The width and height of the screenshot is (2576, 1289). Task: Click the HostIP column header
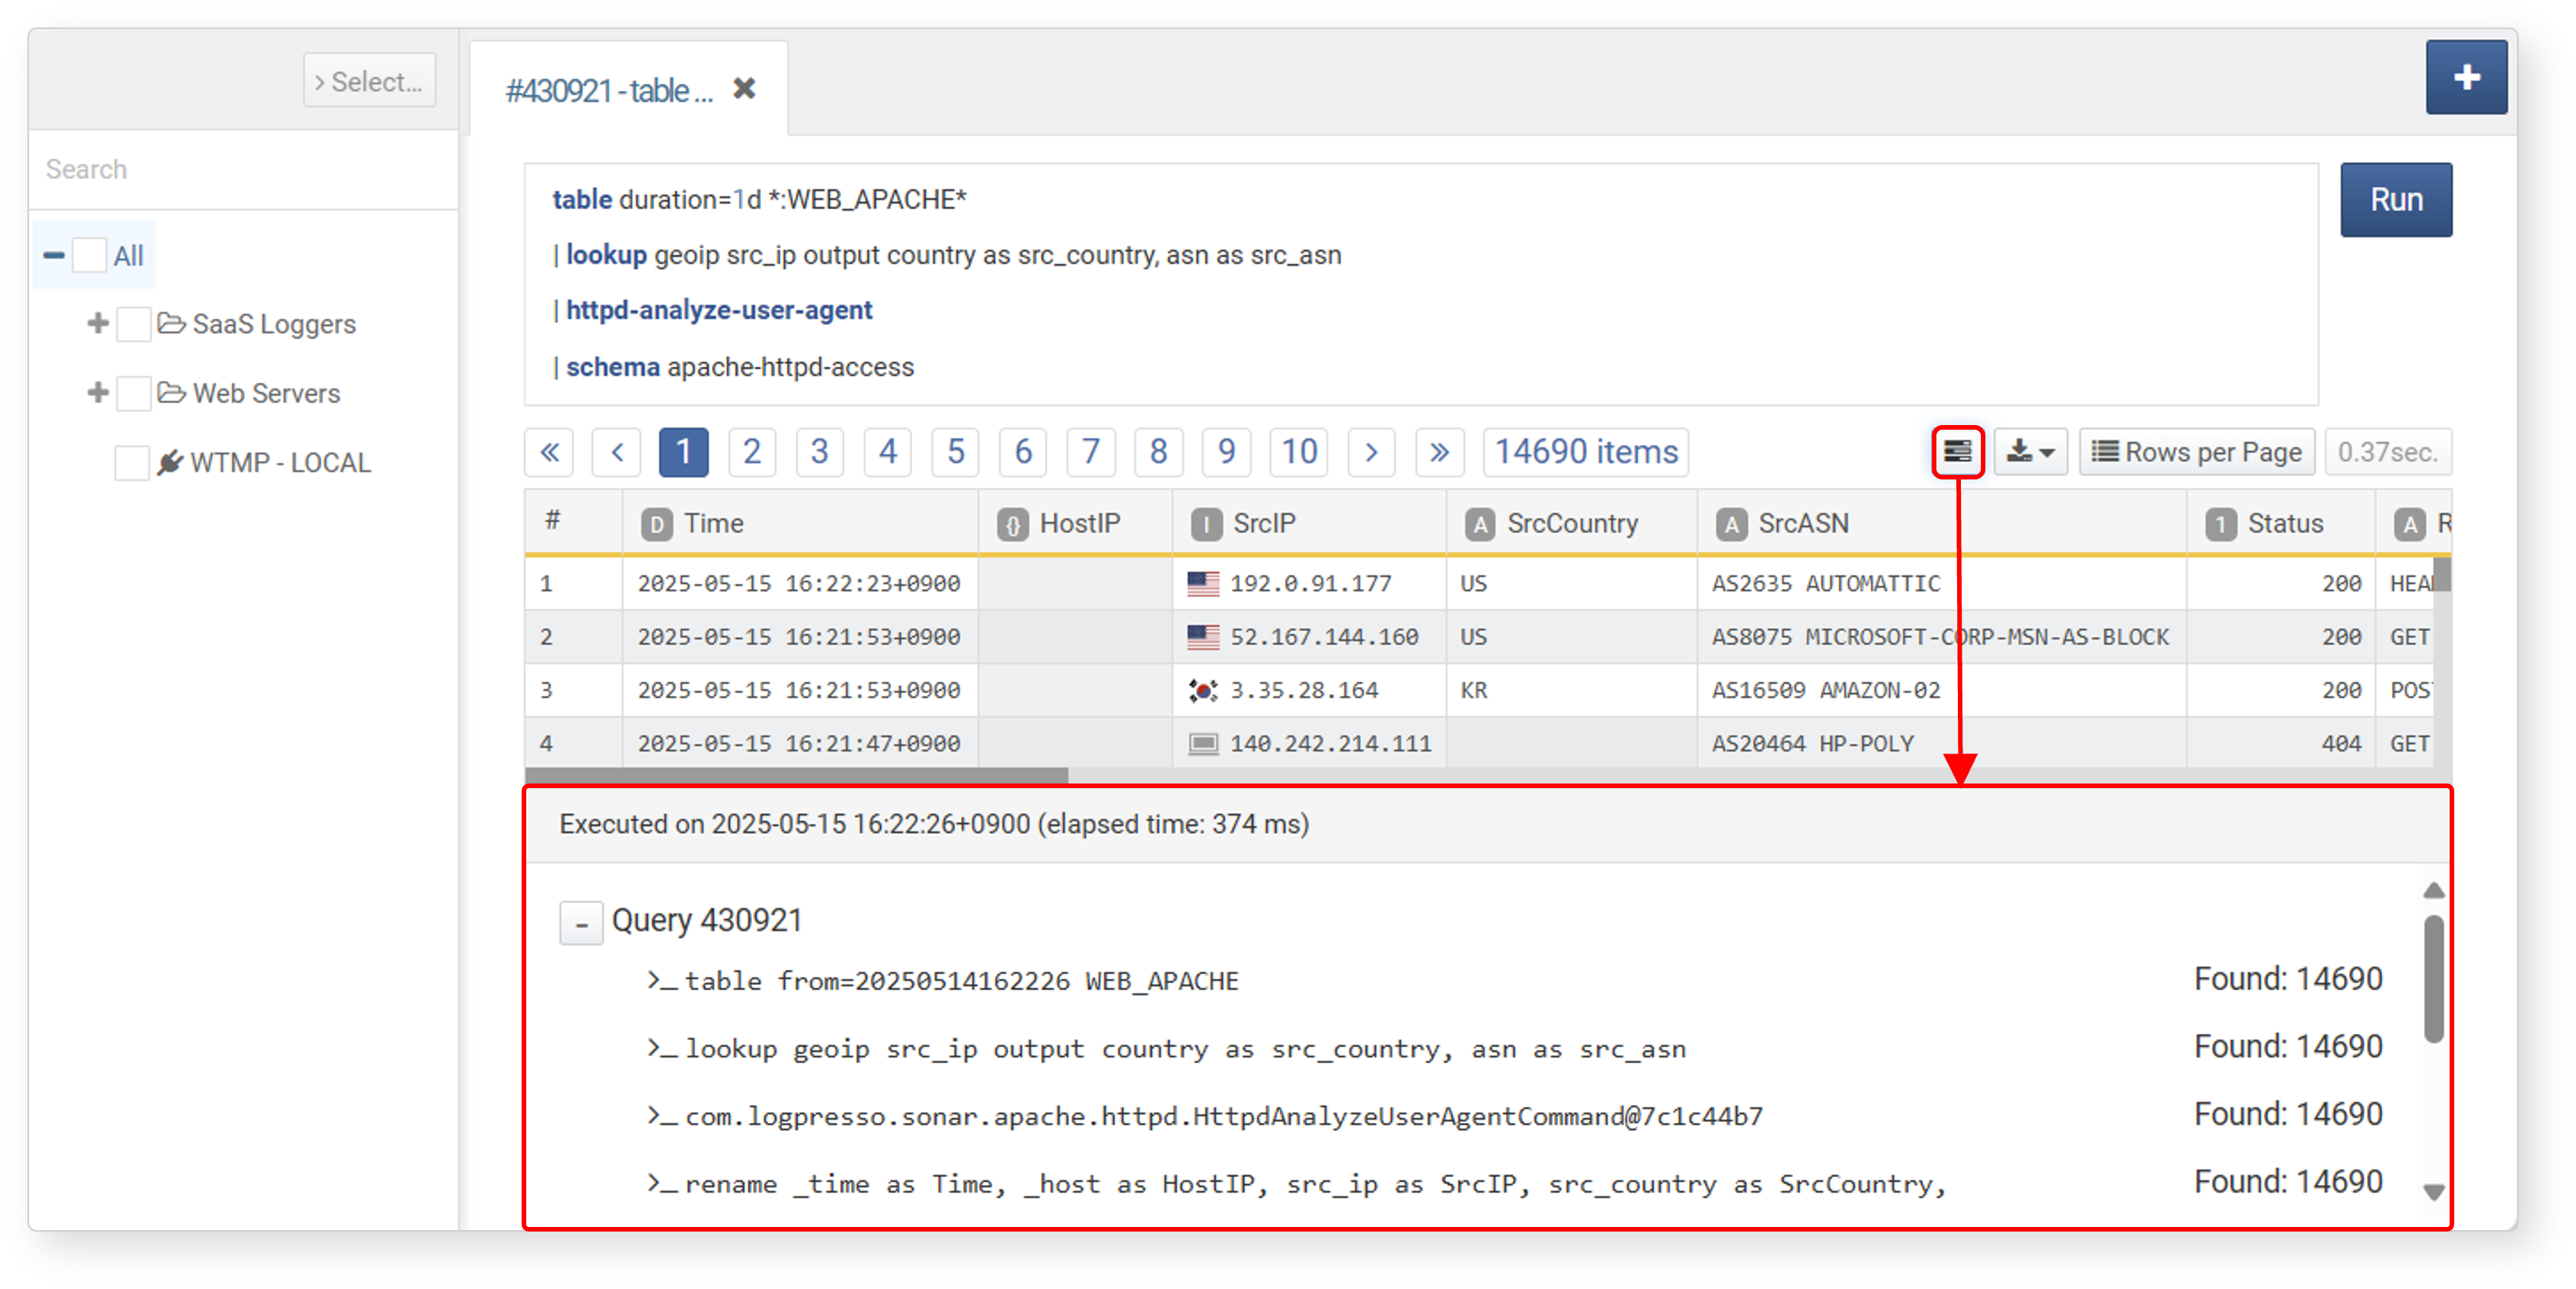coord(1075,523)
